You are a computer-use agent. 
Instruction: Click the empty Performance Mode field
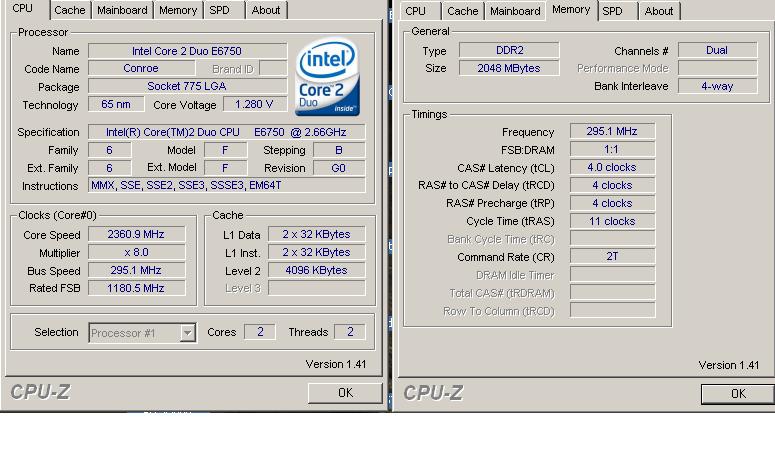point(718,68)
